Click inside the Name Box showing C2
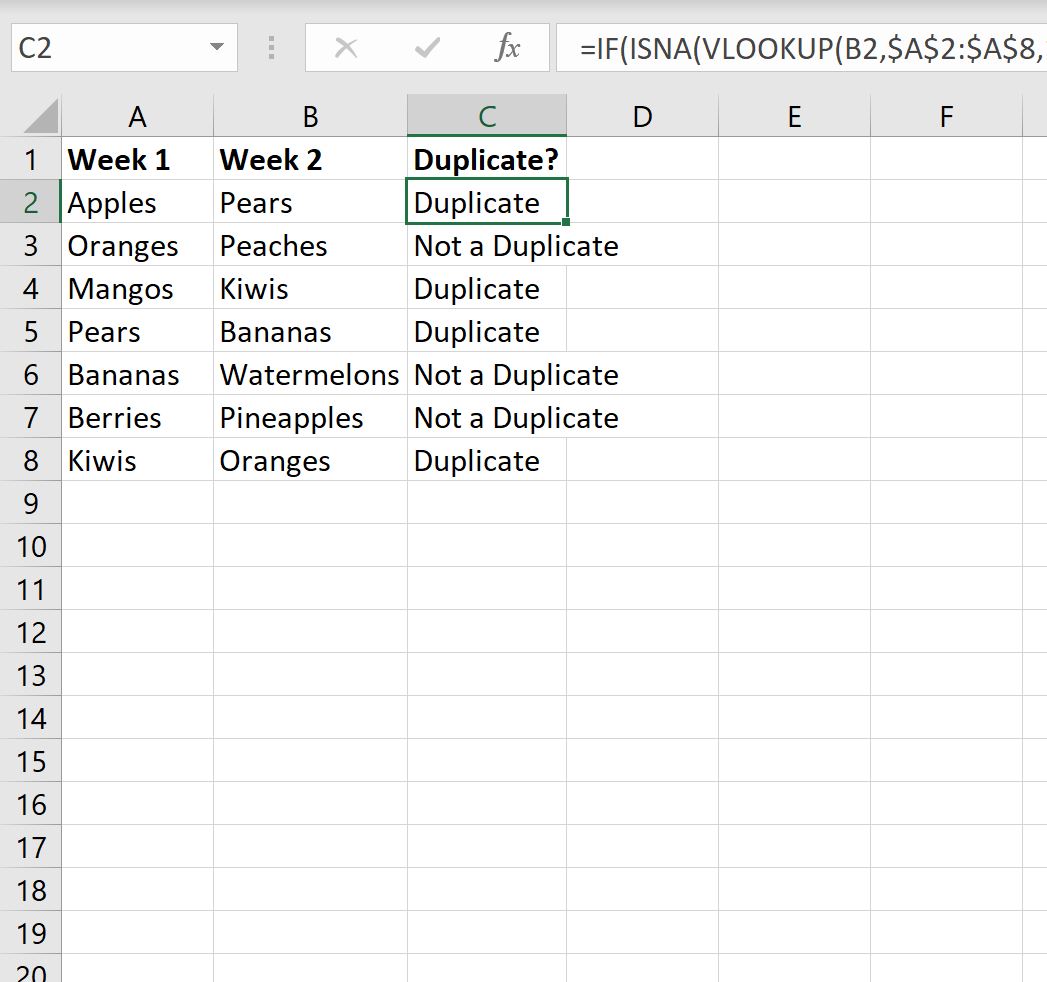The image size is (1047, 982). coord(100,47)
